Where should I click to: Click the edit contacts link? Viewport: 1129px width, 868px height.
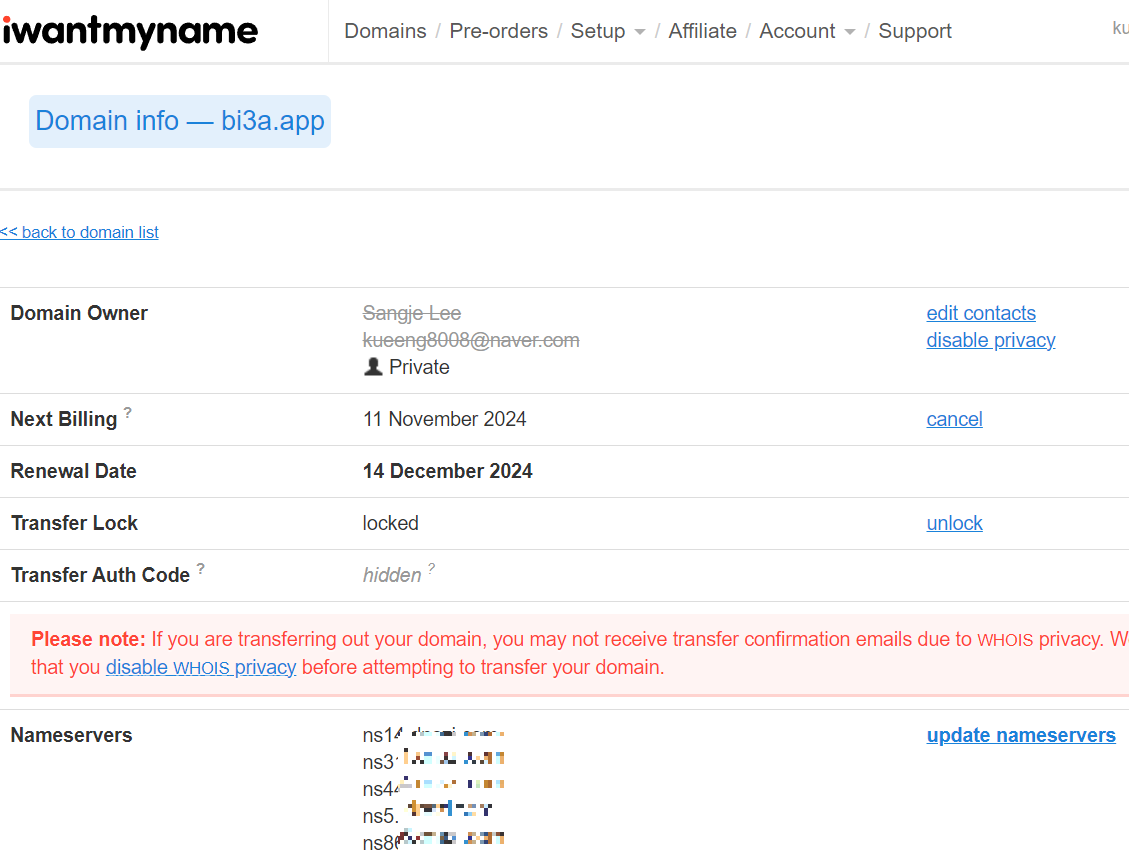tap(981, 313)
